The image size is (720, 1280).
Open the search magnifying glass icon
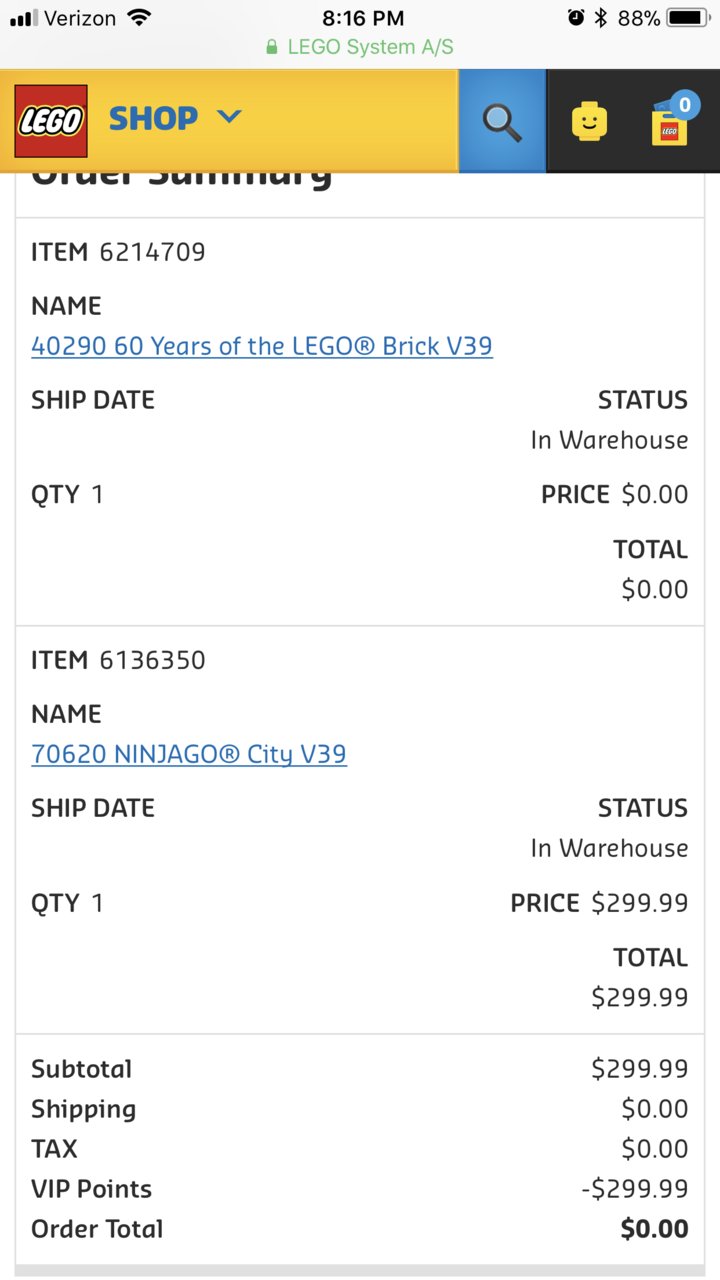tap(502, 121)
